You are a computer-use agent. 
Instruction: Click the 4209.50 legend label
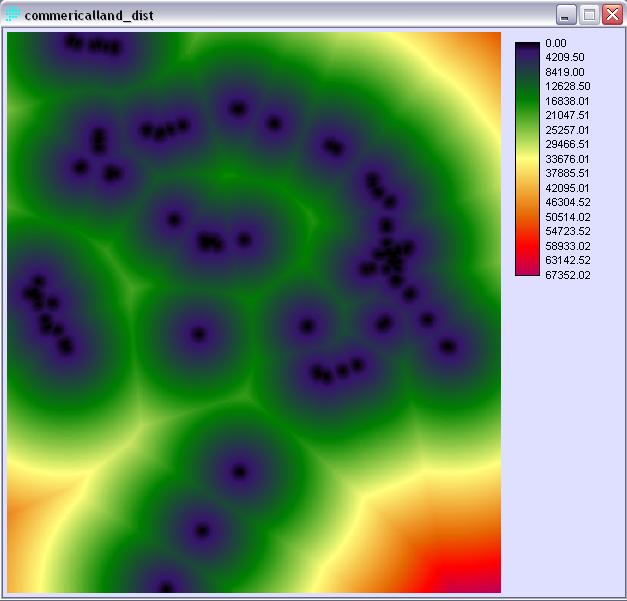click(565, 57)
